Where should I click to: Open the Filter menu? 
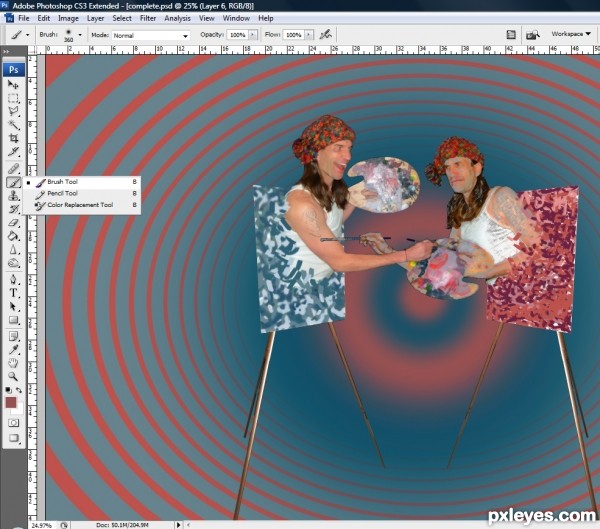[x=148, y=18]
